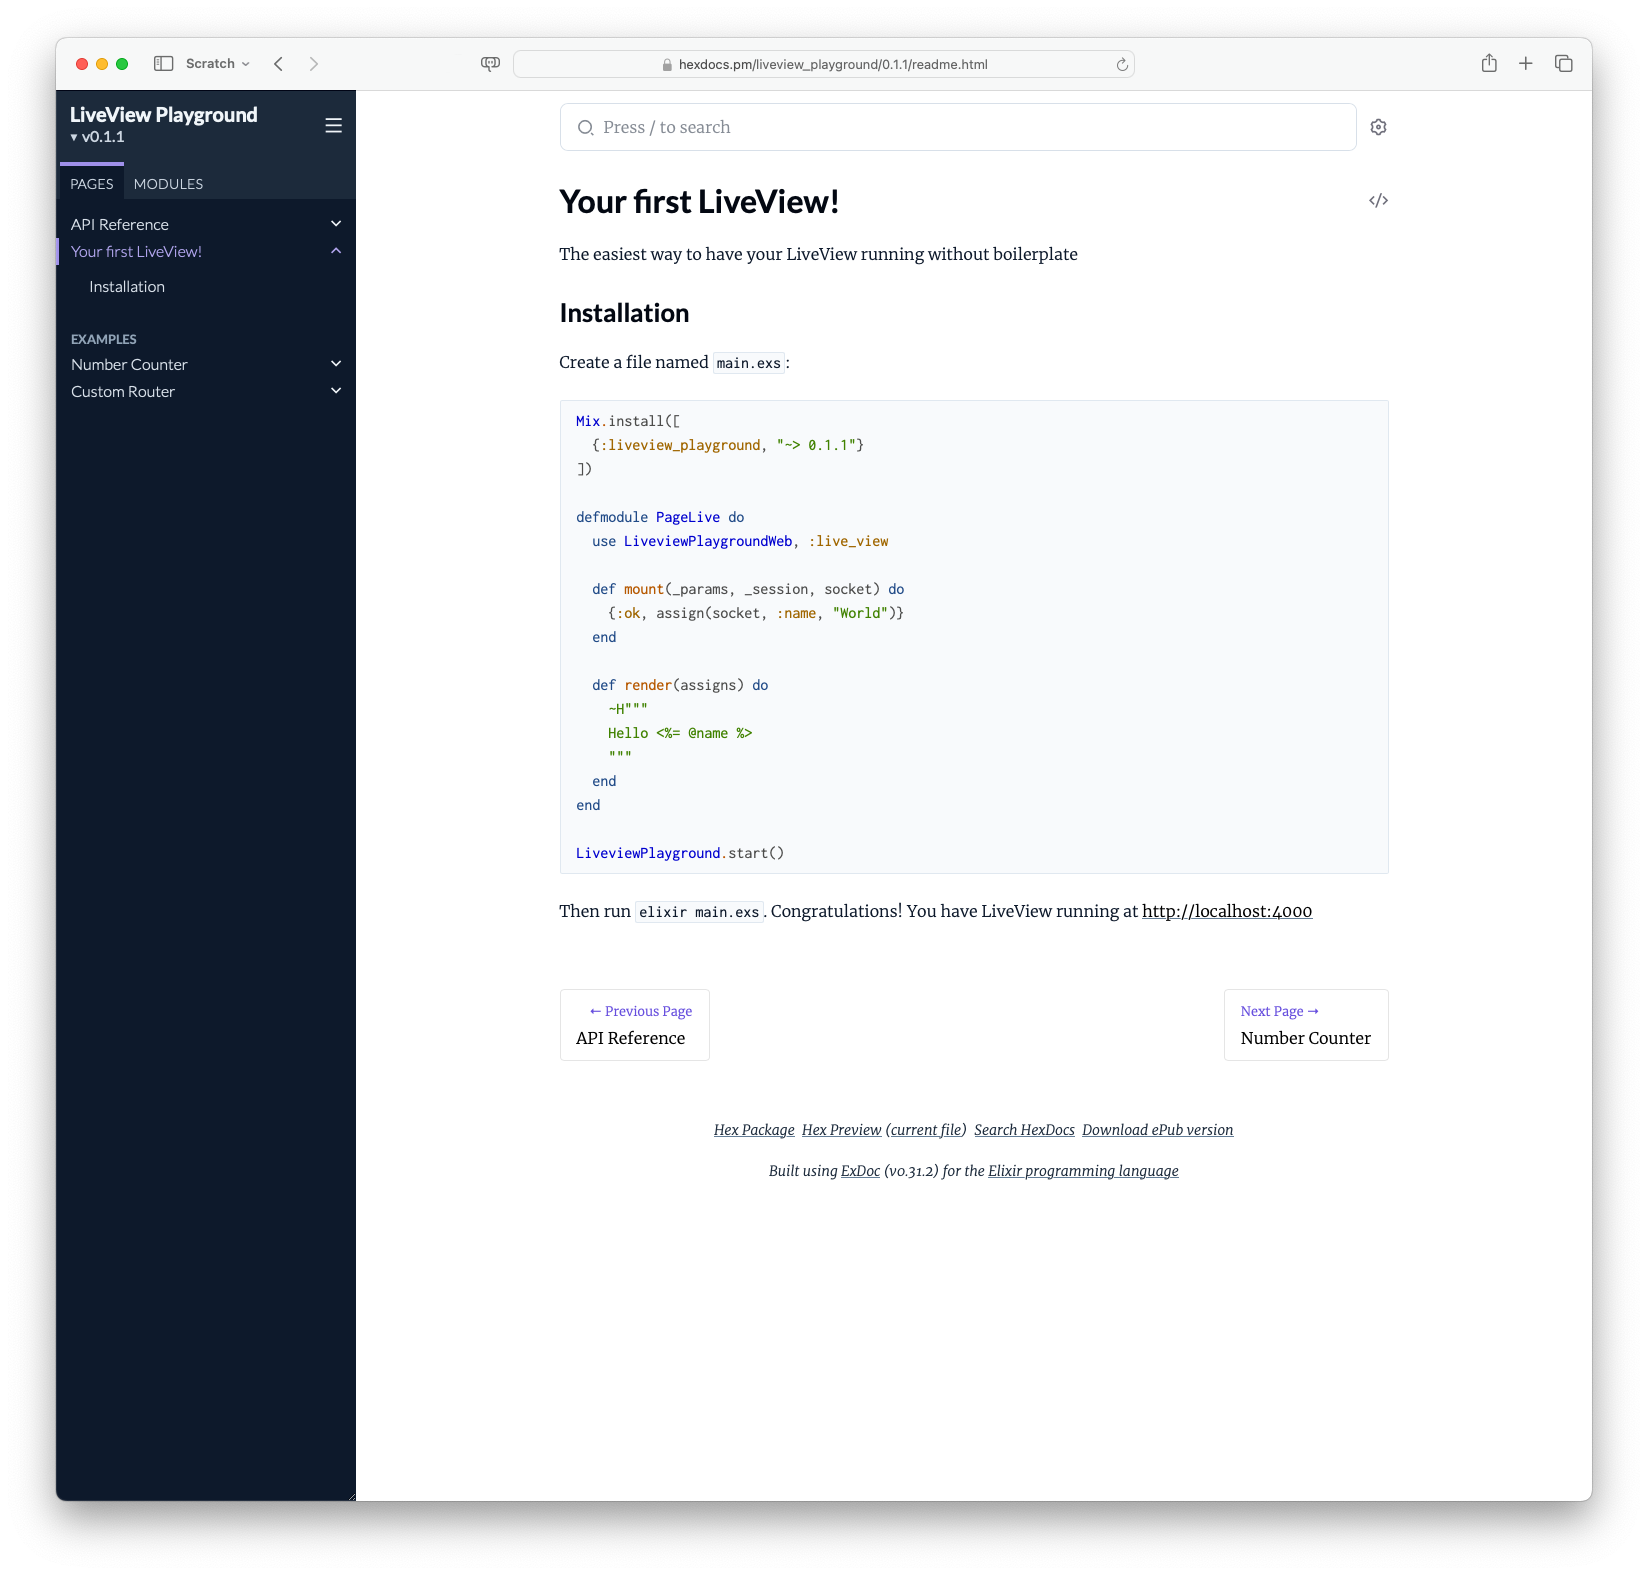
Task: Open the Safari share menu
Action: pyautogui.click(x=1489, y=63)
